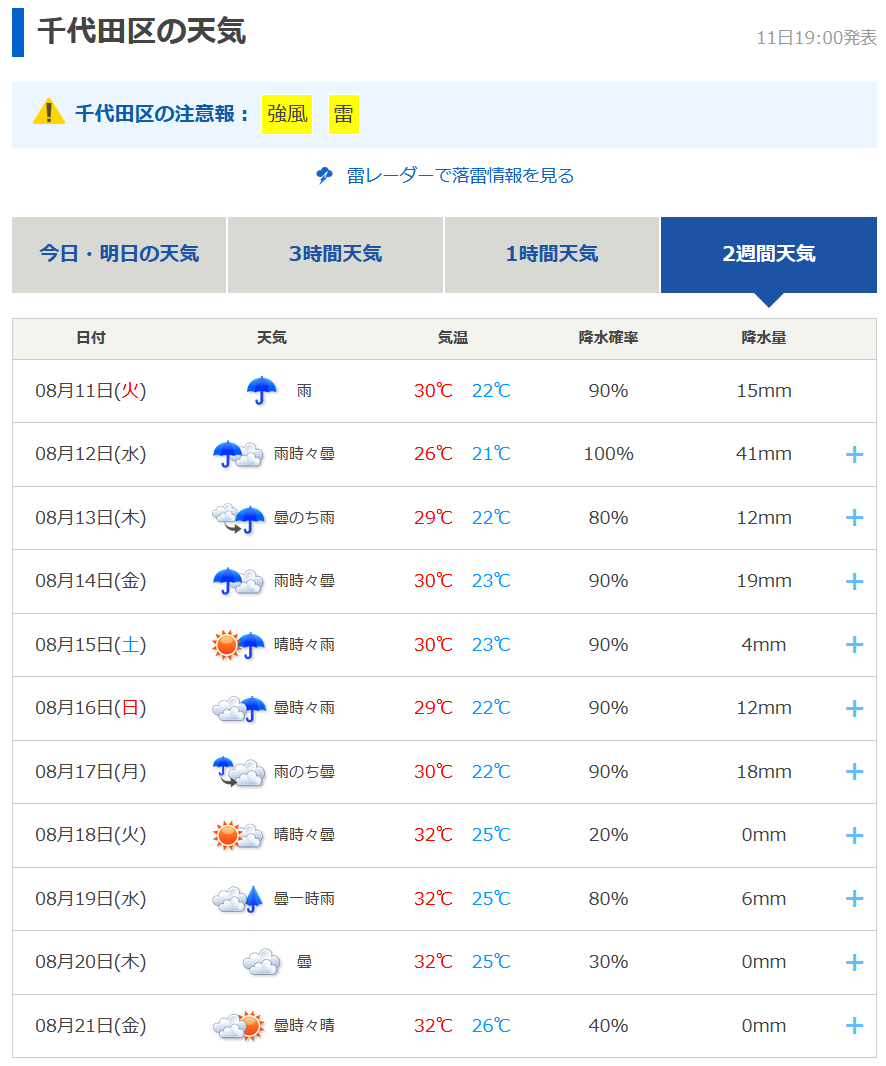Image resolution: width=886 pixels, height=1066 pixels.
Task: Click the sun-and-umbrella icon for 08月15日
Action: point(238,644)
